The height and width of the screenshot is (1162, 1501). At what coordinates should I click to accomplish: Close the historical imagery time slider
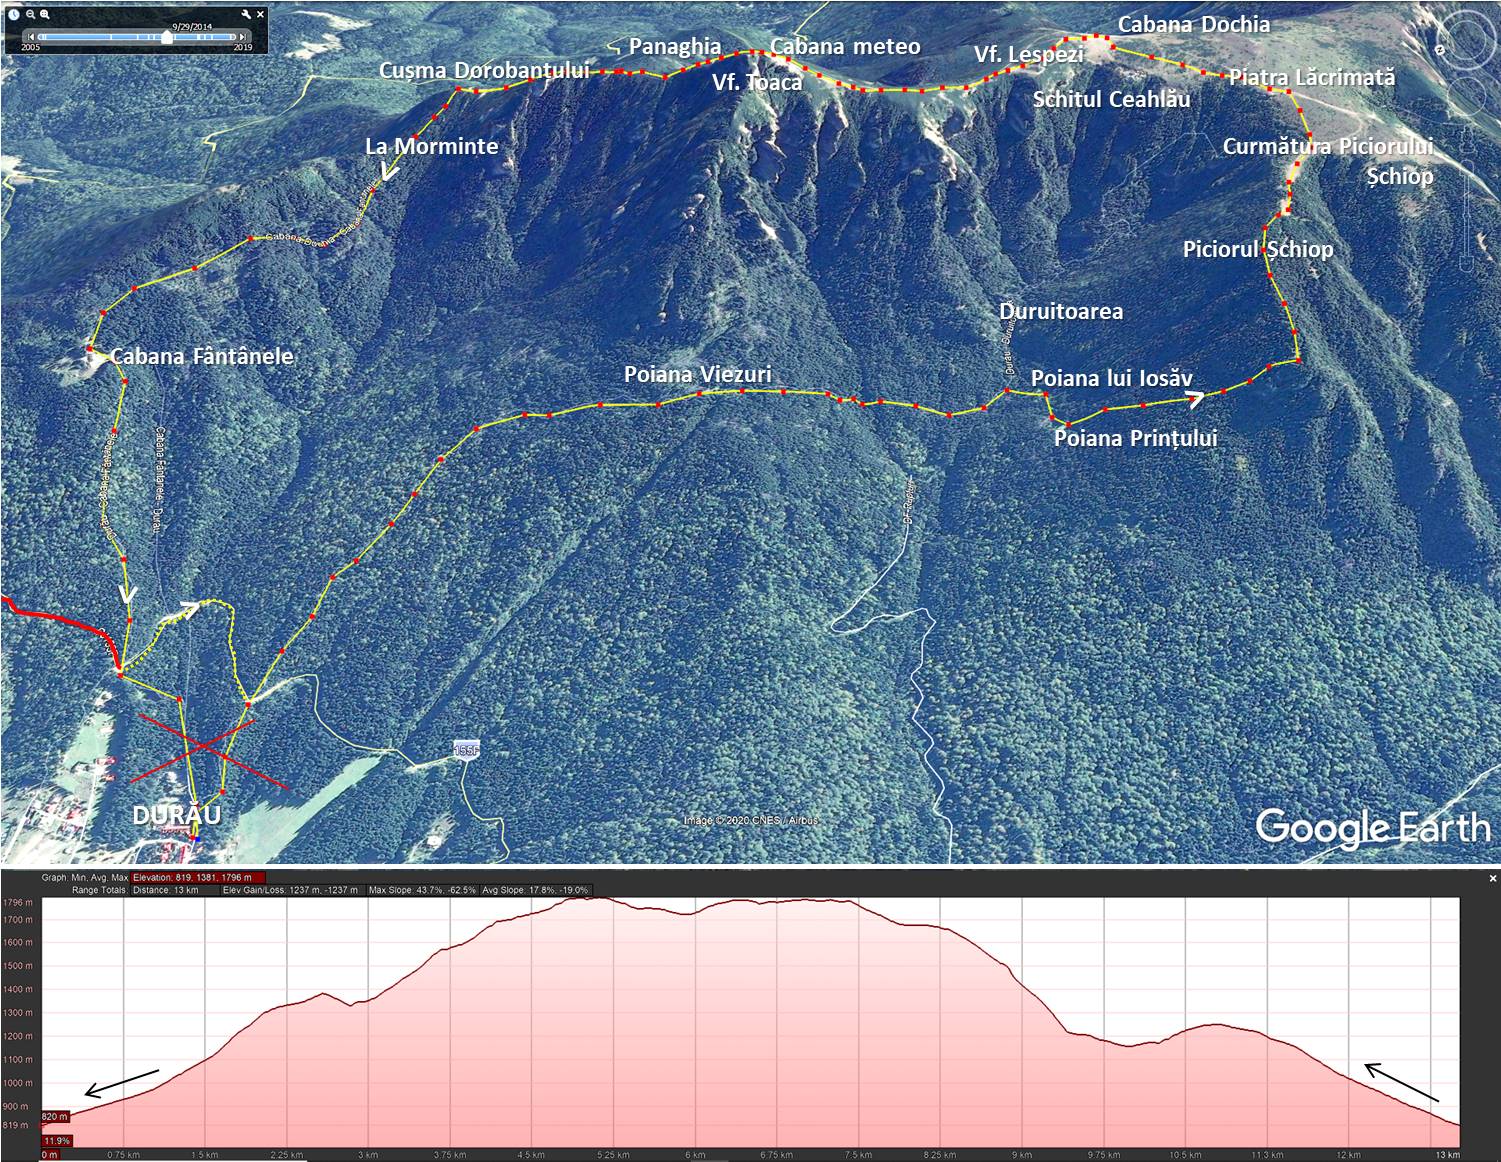261,14
